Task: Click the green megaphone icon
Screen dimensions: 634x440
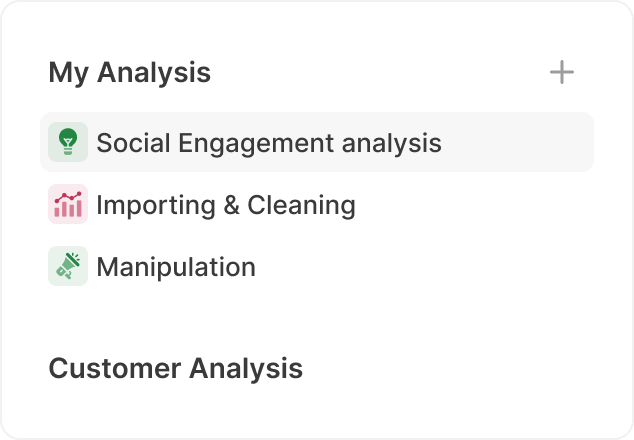Action: pos(68,267)
